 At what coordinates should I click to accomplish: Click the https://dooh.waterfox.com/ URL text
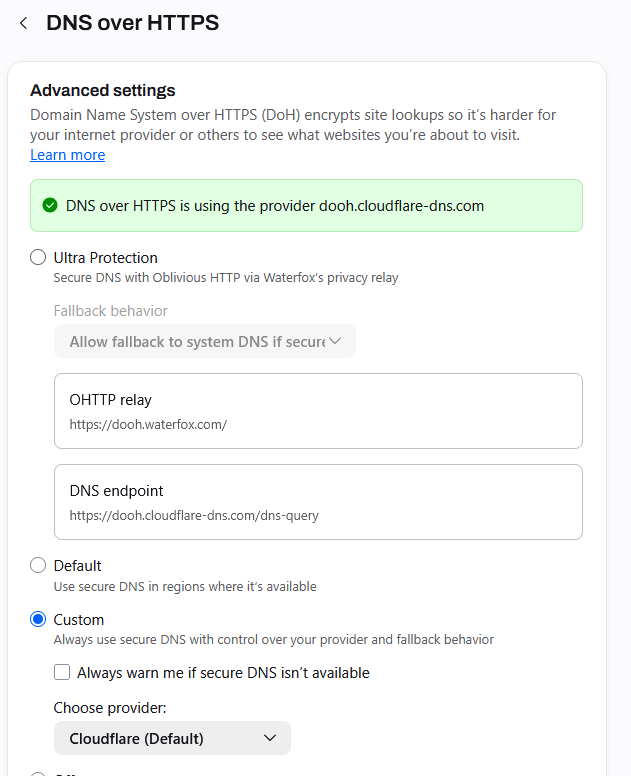(x=148, y=425)
